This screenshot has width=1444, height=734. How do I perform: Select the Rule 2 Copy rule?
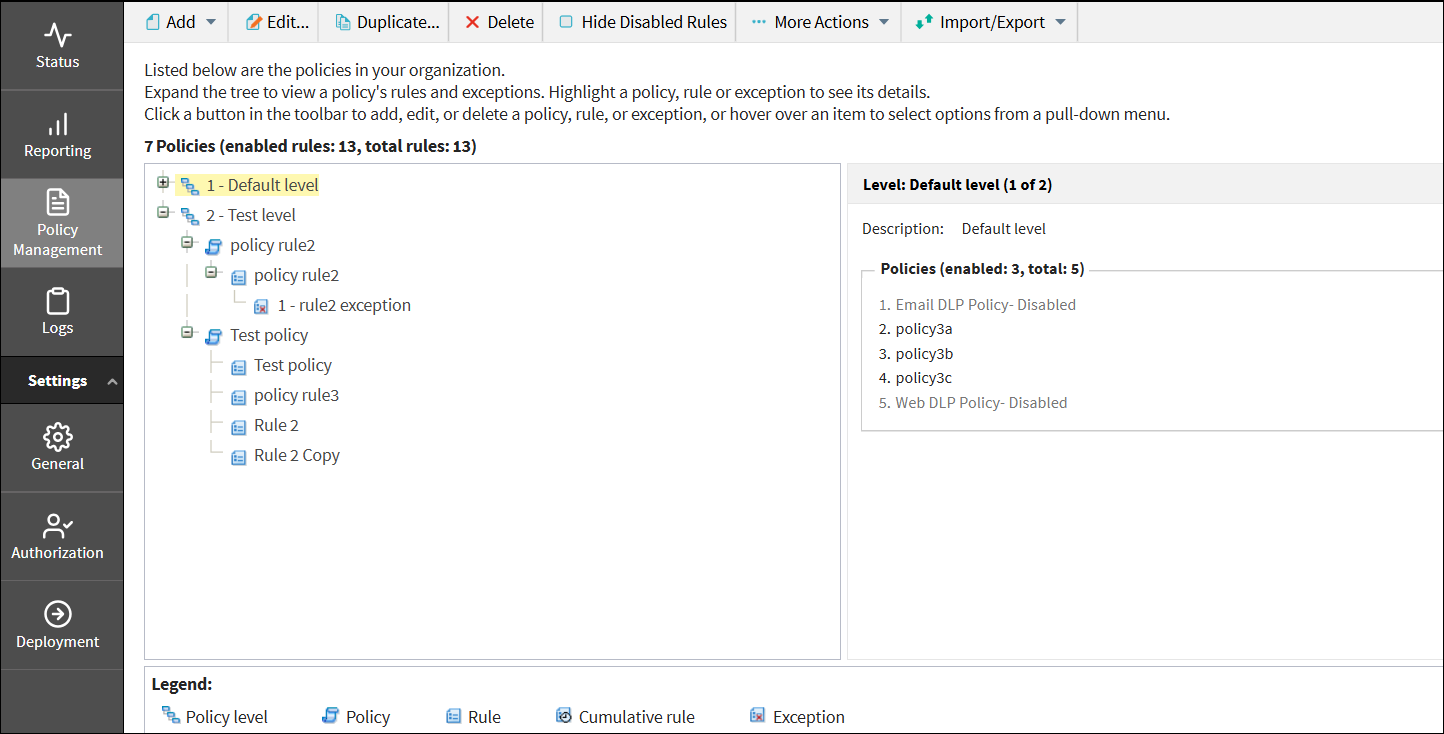(x=296, y=456)
